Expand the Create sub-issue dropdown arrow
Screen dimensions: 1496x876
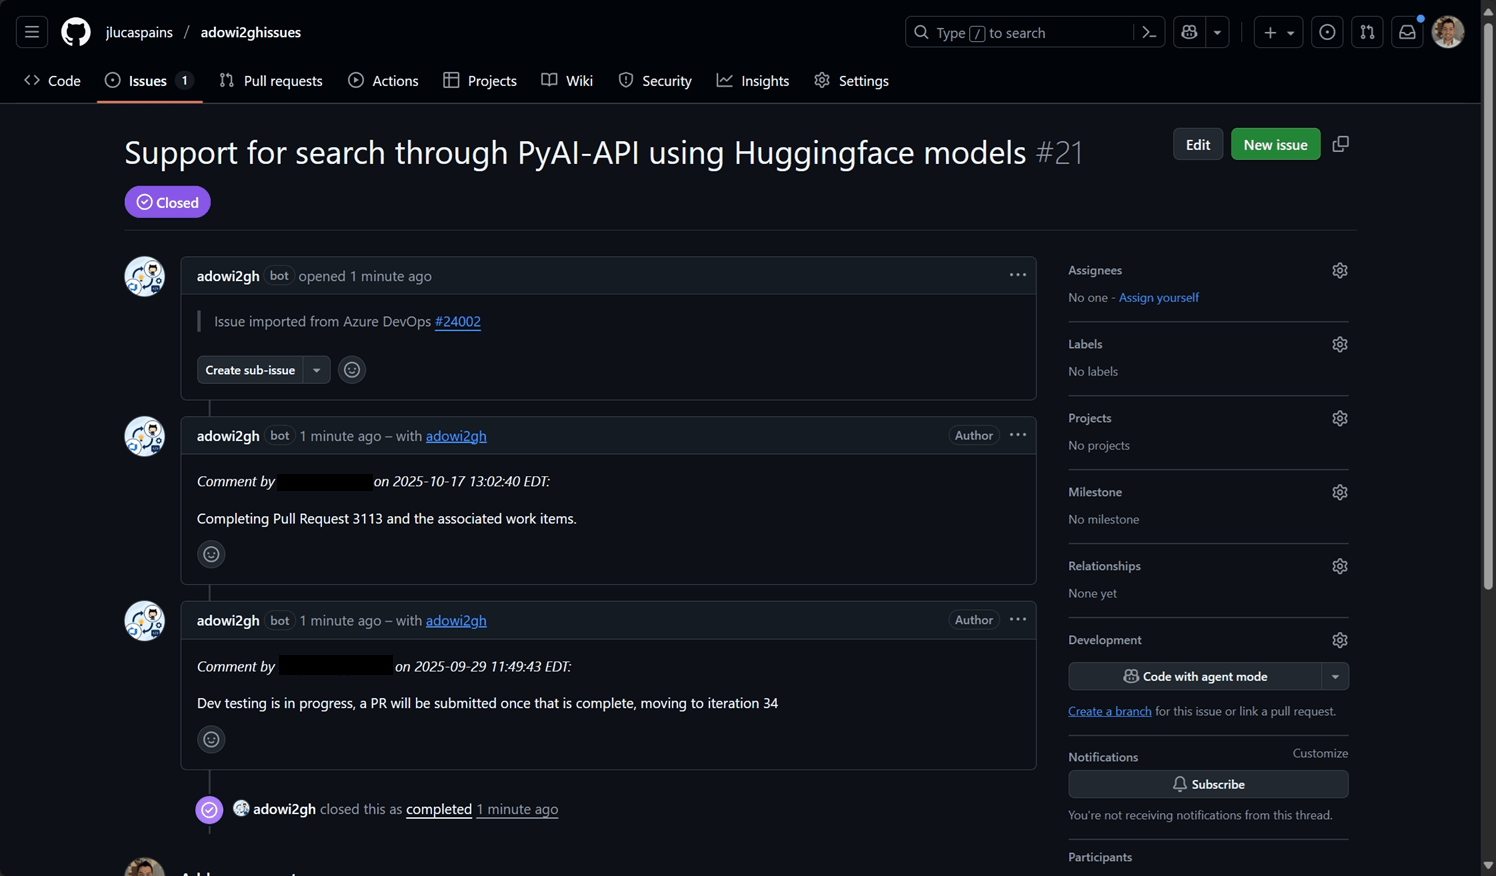click(x=317, y=370)
